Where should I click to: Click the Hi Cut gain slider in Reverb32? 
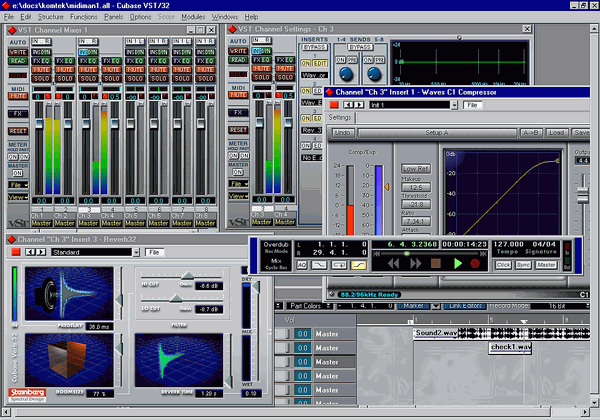click(186, 275)
